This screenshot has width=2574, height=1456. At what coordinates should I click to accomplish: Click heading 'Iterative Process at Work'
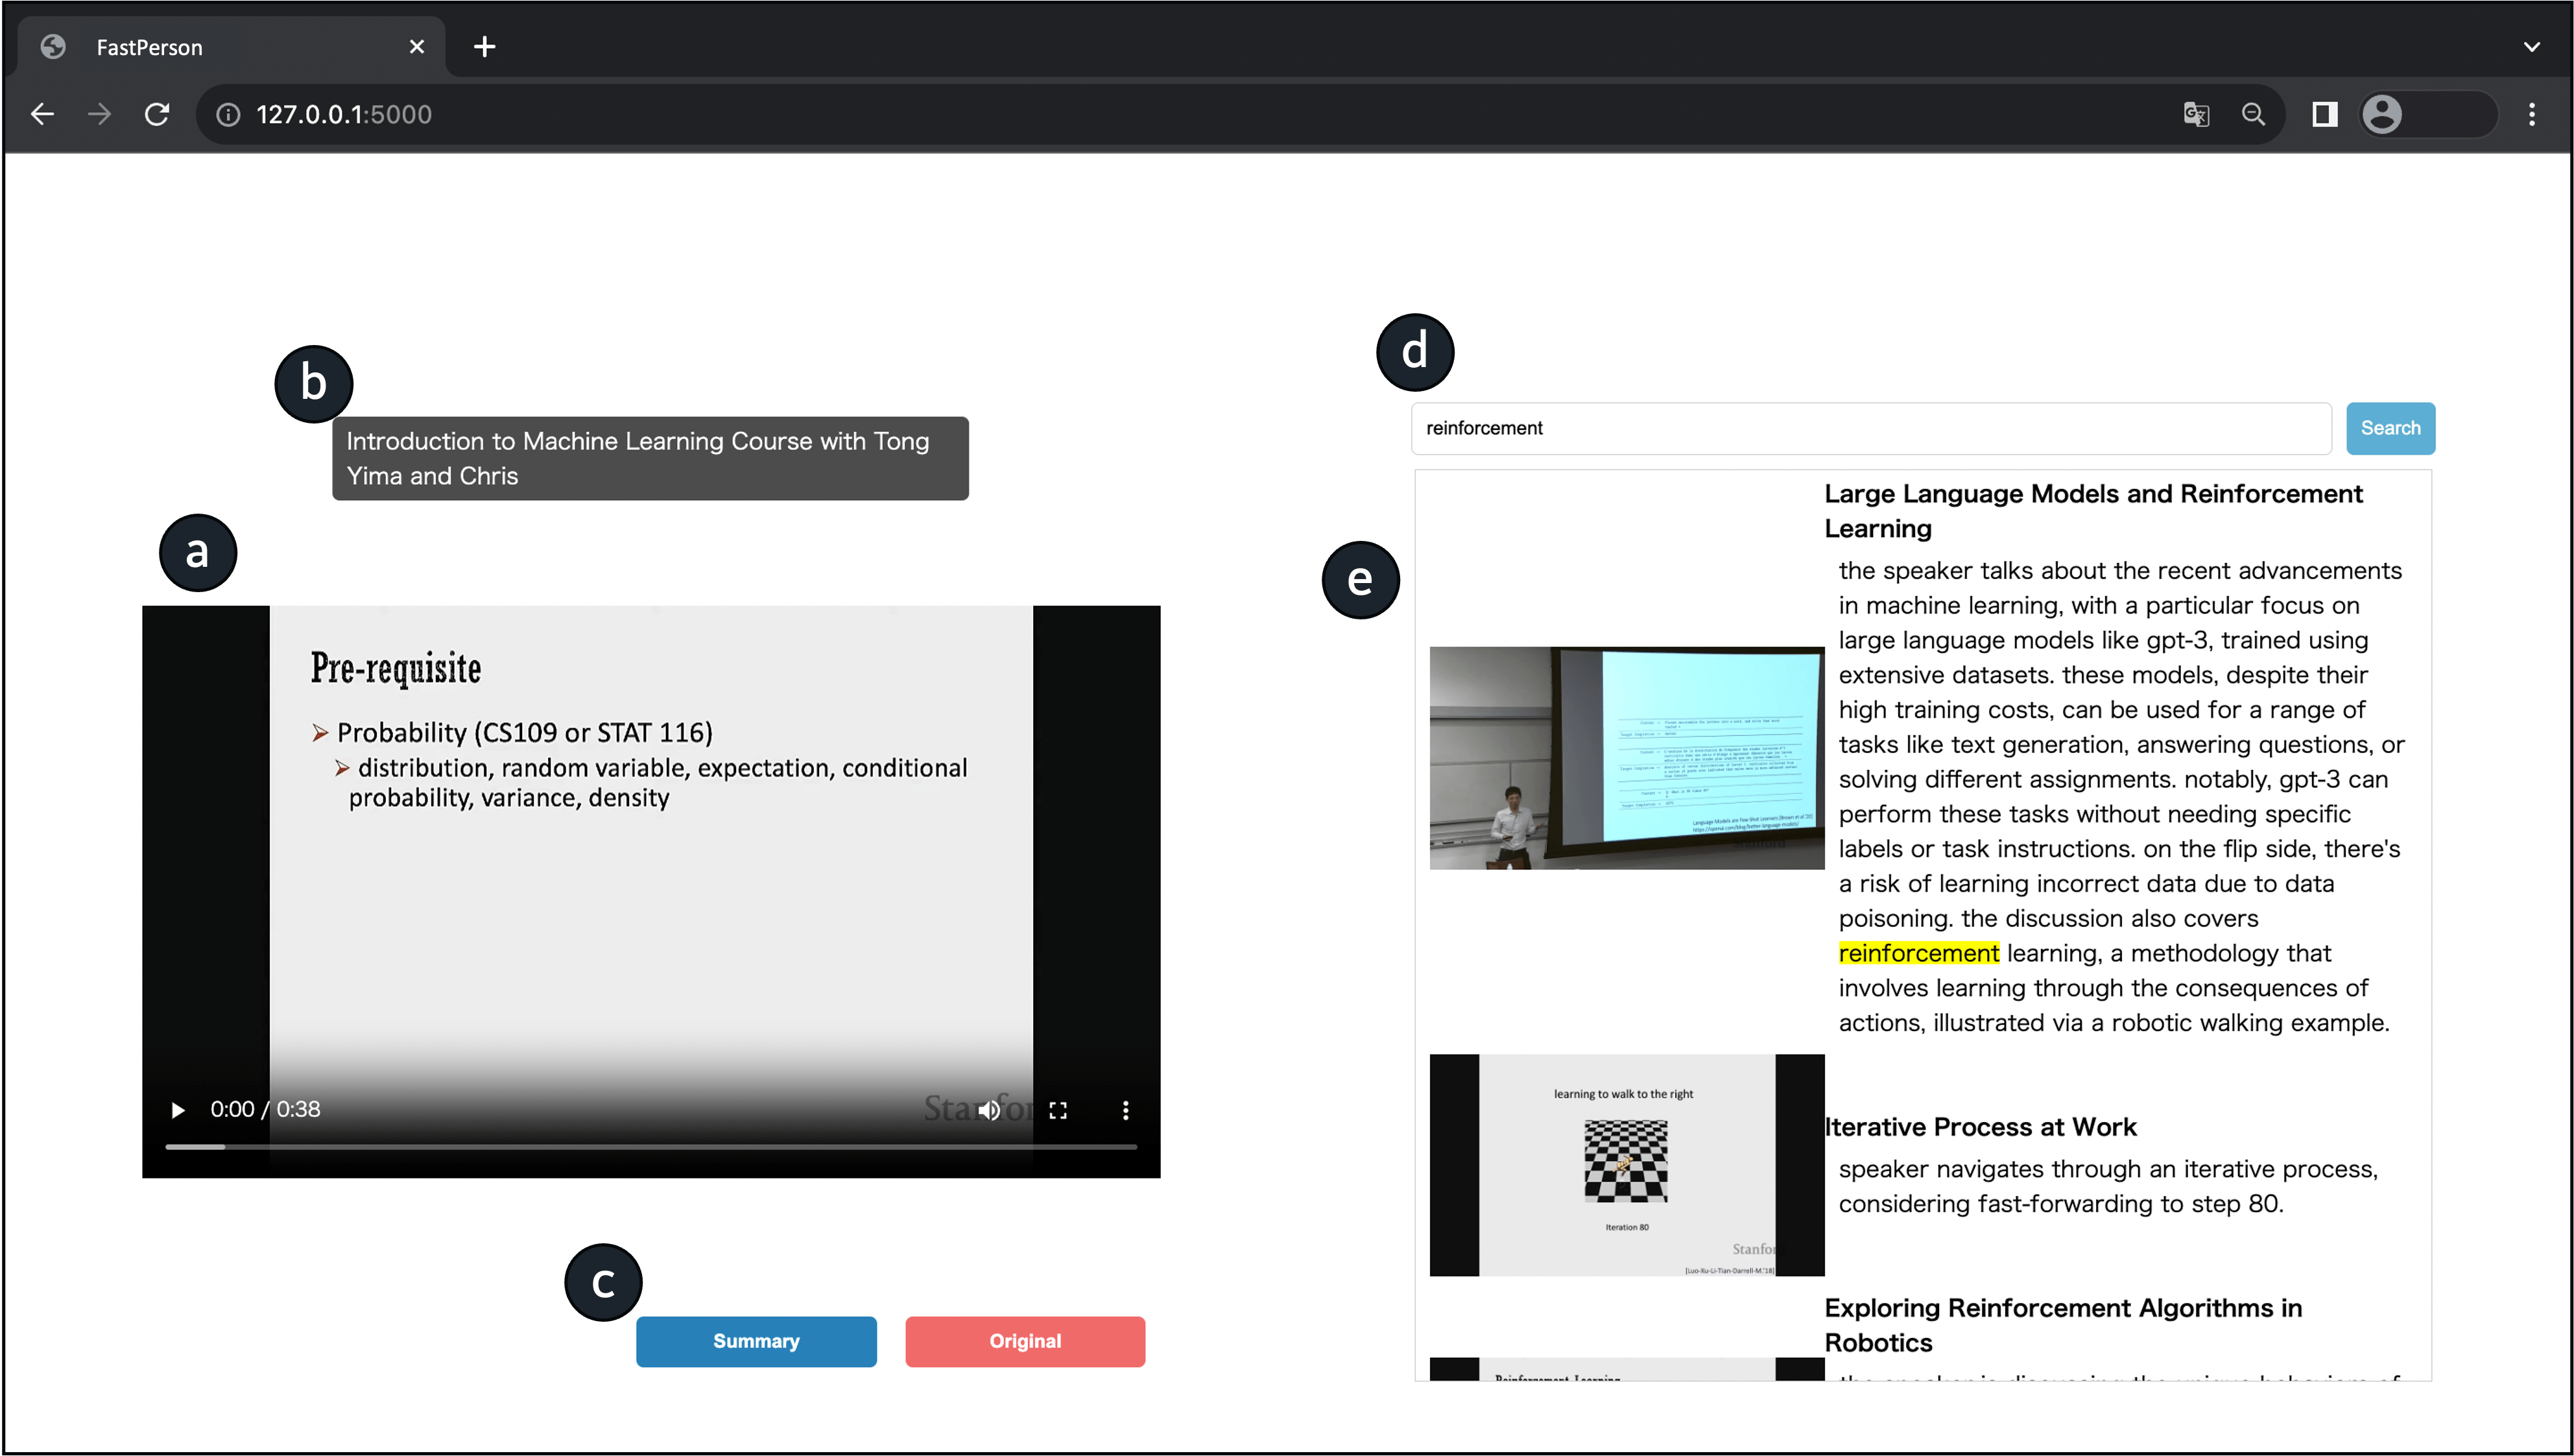pos(1980,1127)
